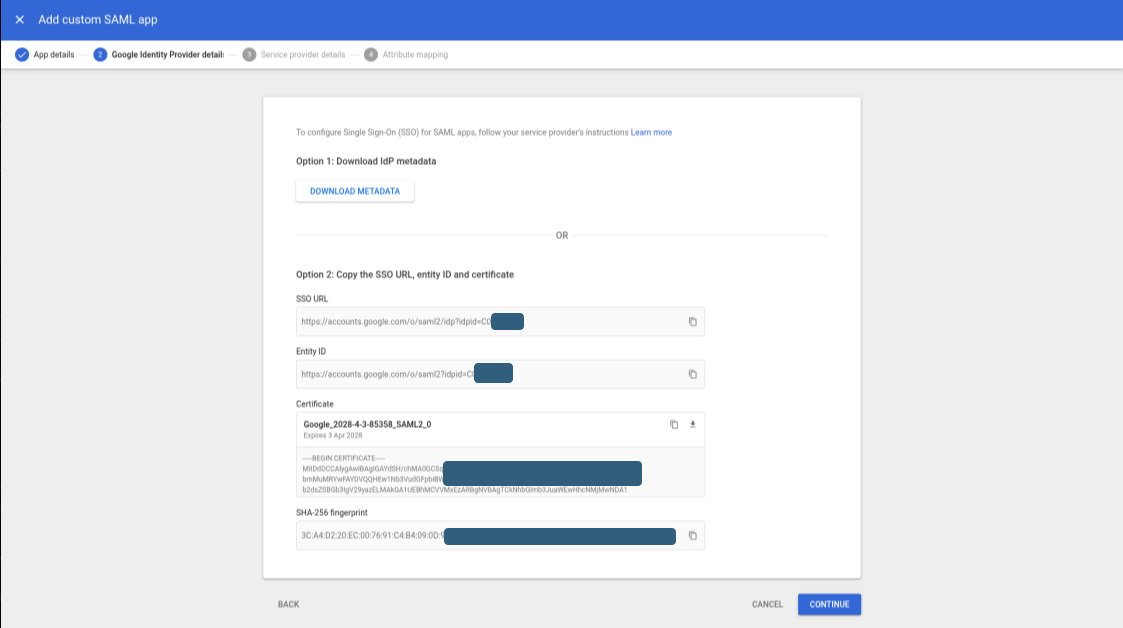The height and width of the screenshot is (628, 1123).
Task: Copy the SHA-256 fingerprint
Action: 692,535
